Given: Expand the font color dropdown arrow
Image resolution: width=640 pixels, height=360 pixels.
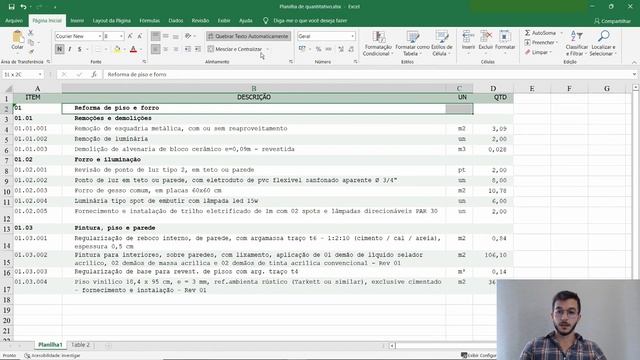Looking at the screenshot, I should [x=141, y=49].
